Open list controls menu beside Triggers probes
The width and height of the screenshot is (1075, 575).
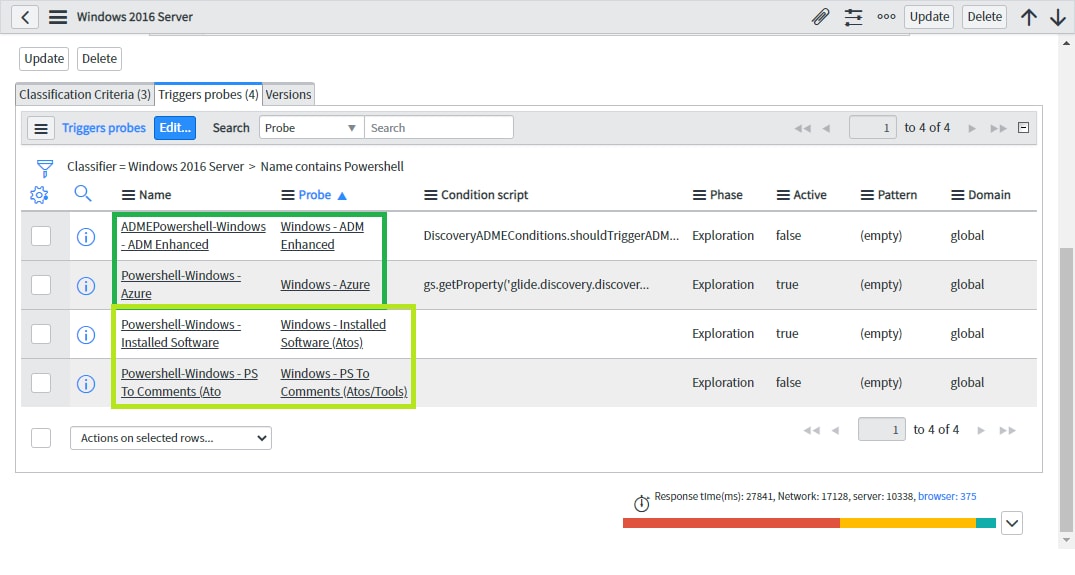pyautogui.click(x=41, y=128)
